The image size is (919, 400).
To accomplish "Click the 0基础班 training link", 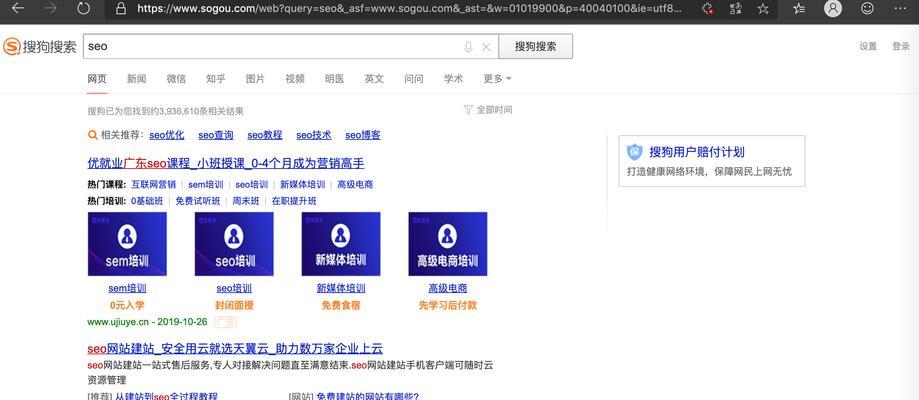I will pos(147,201).
